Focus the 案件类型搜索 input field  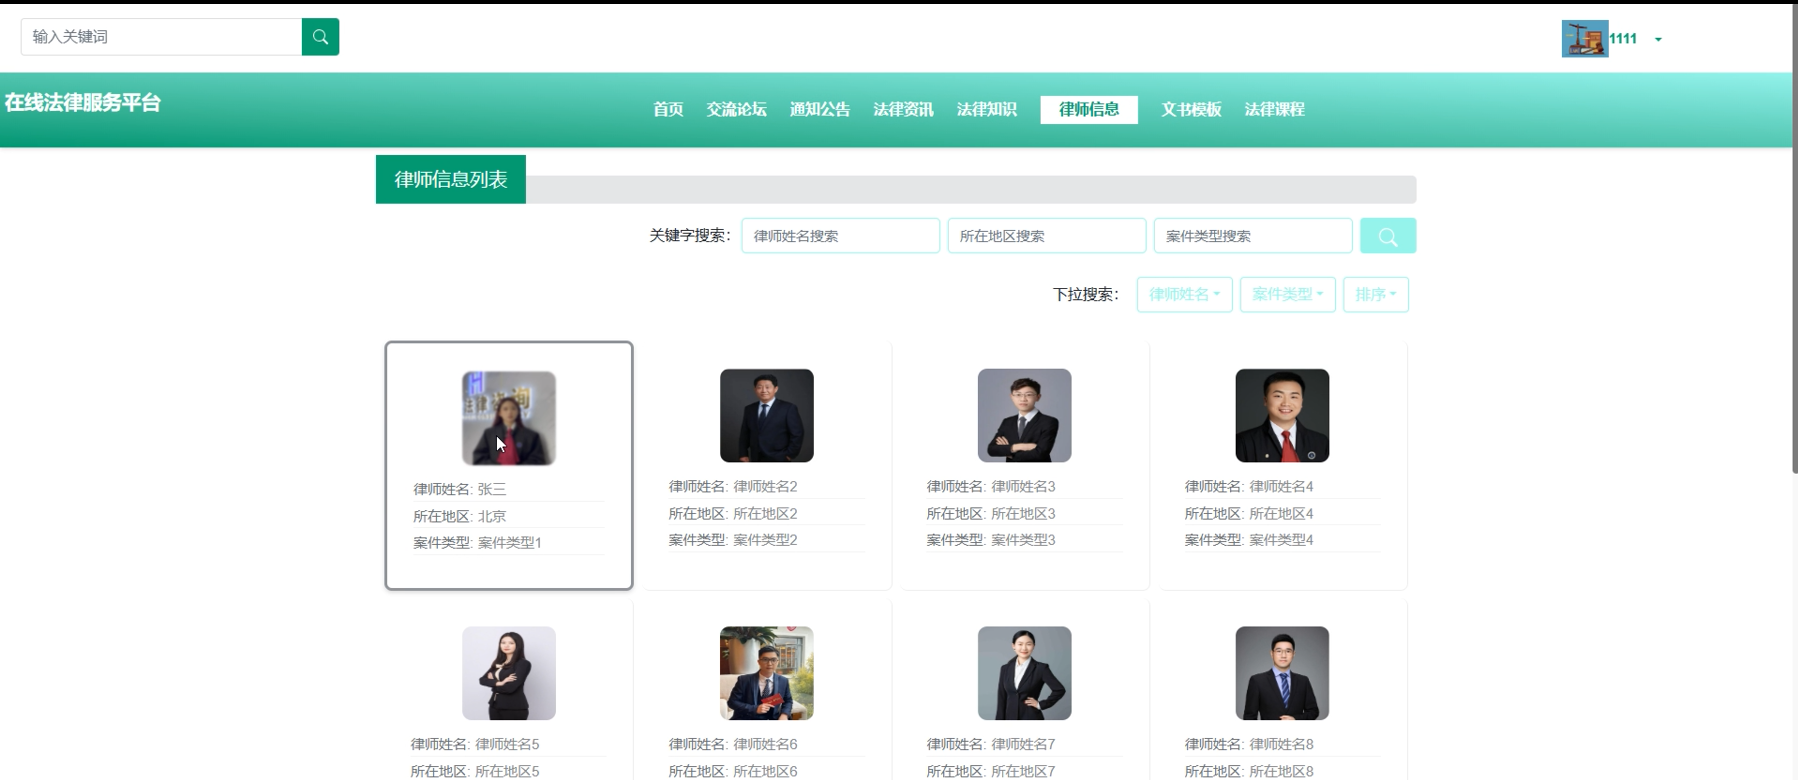(1252, 236)
